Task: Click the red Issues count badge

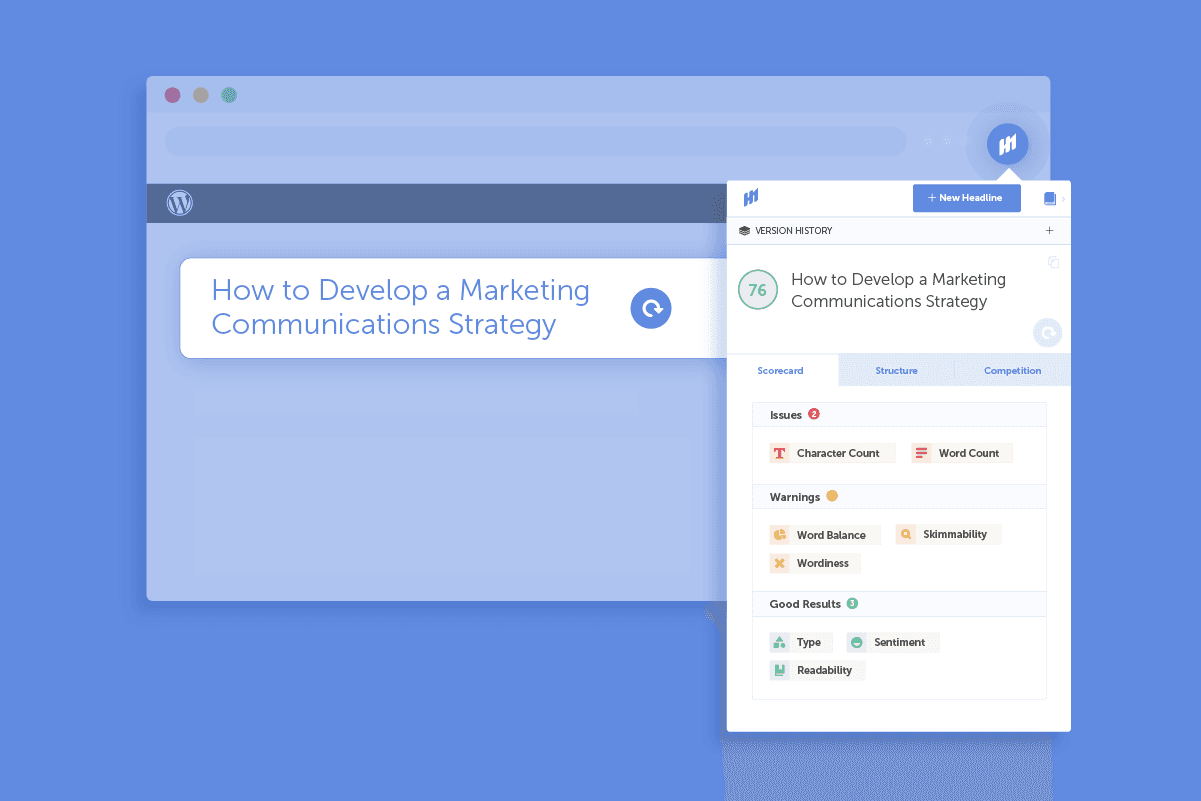Action: [813, 414]
